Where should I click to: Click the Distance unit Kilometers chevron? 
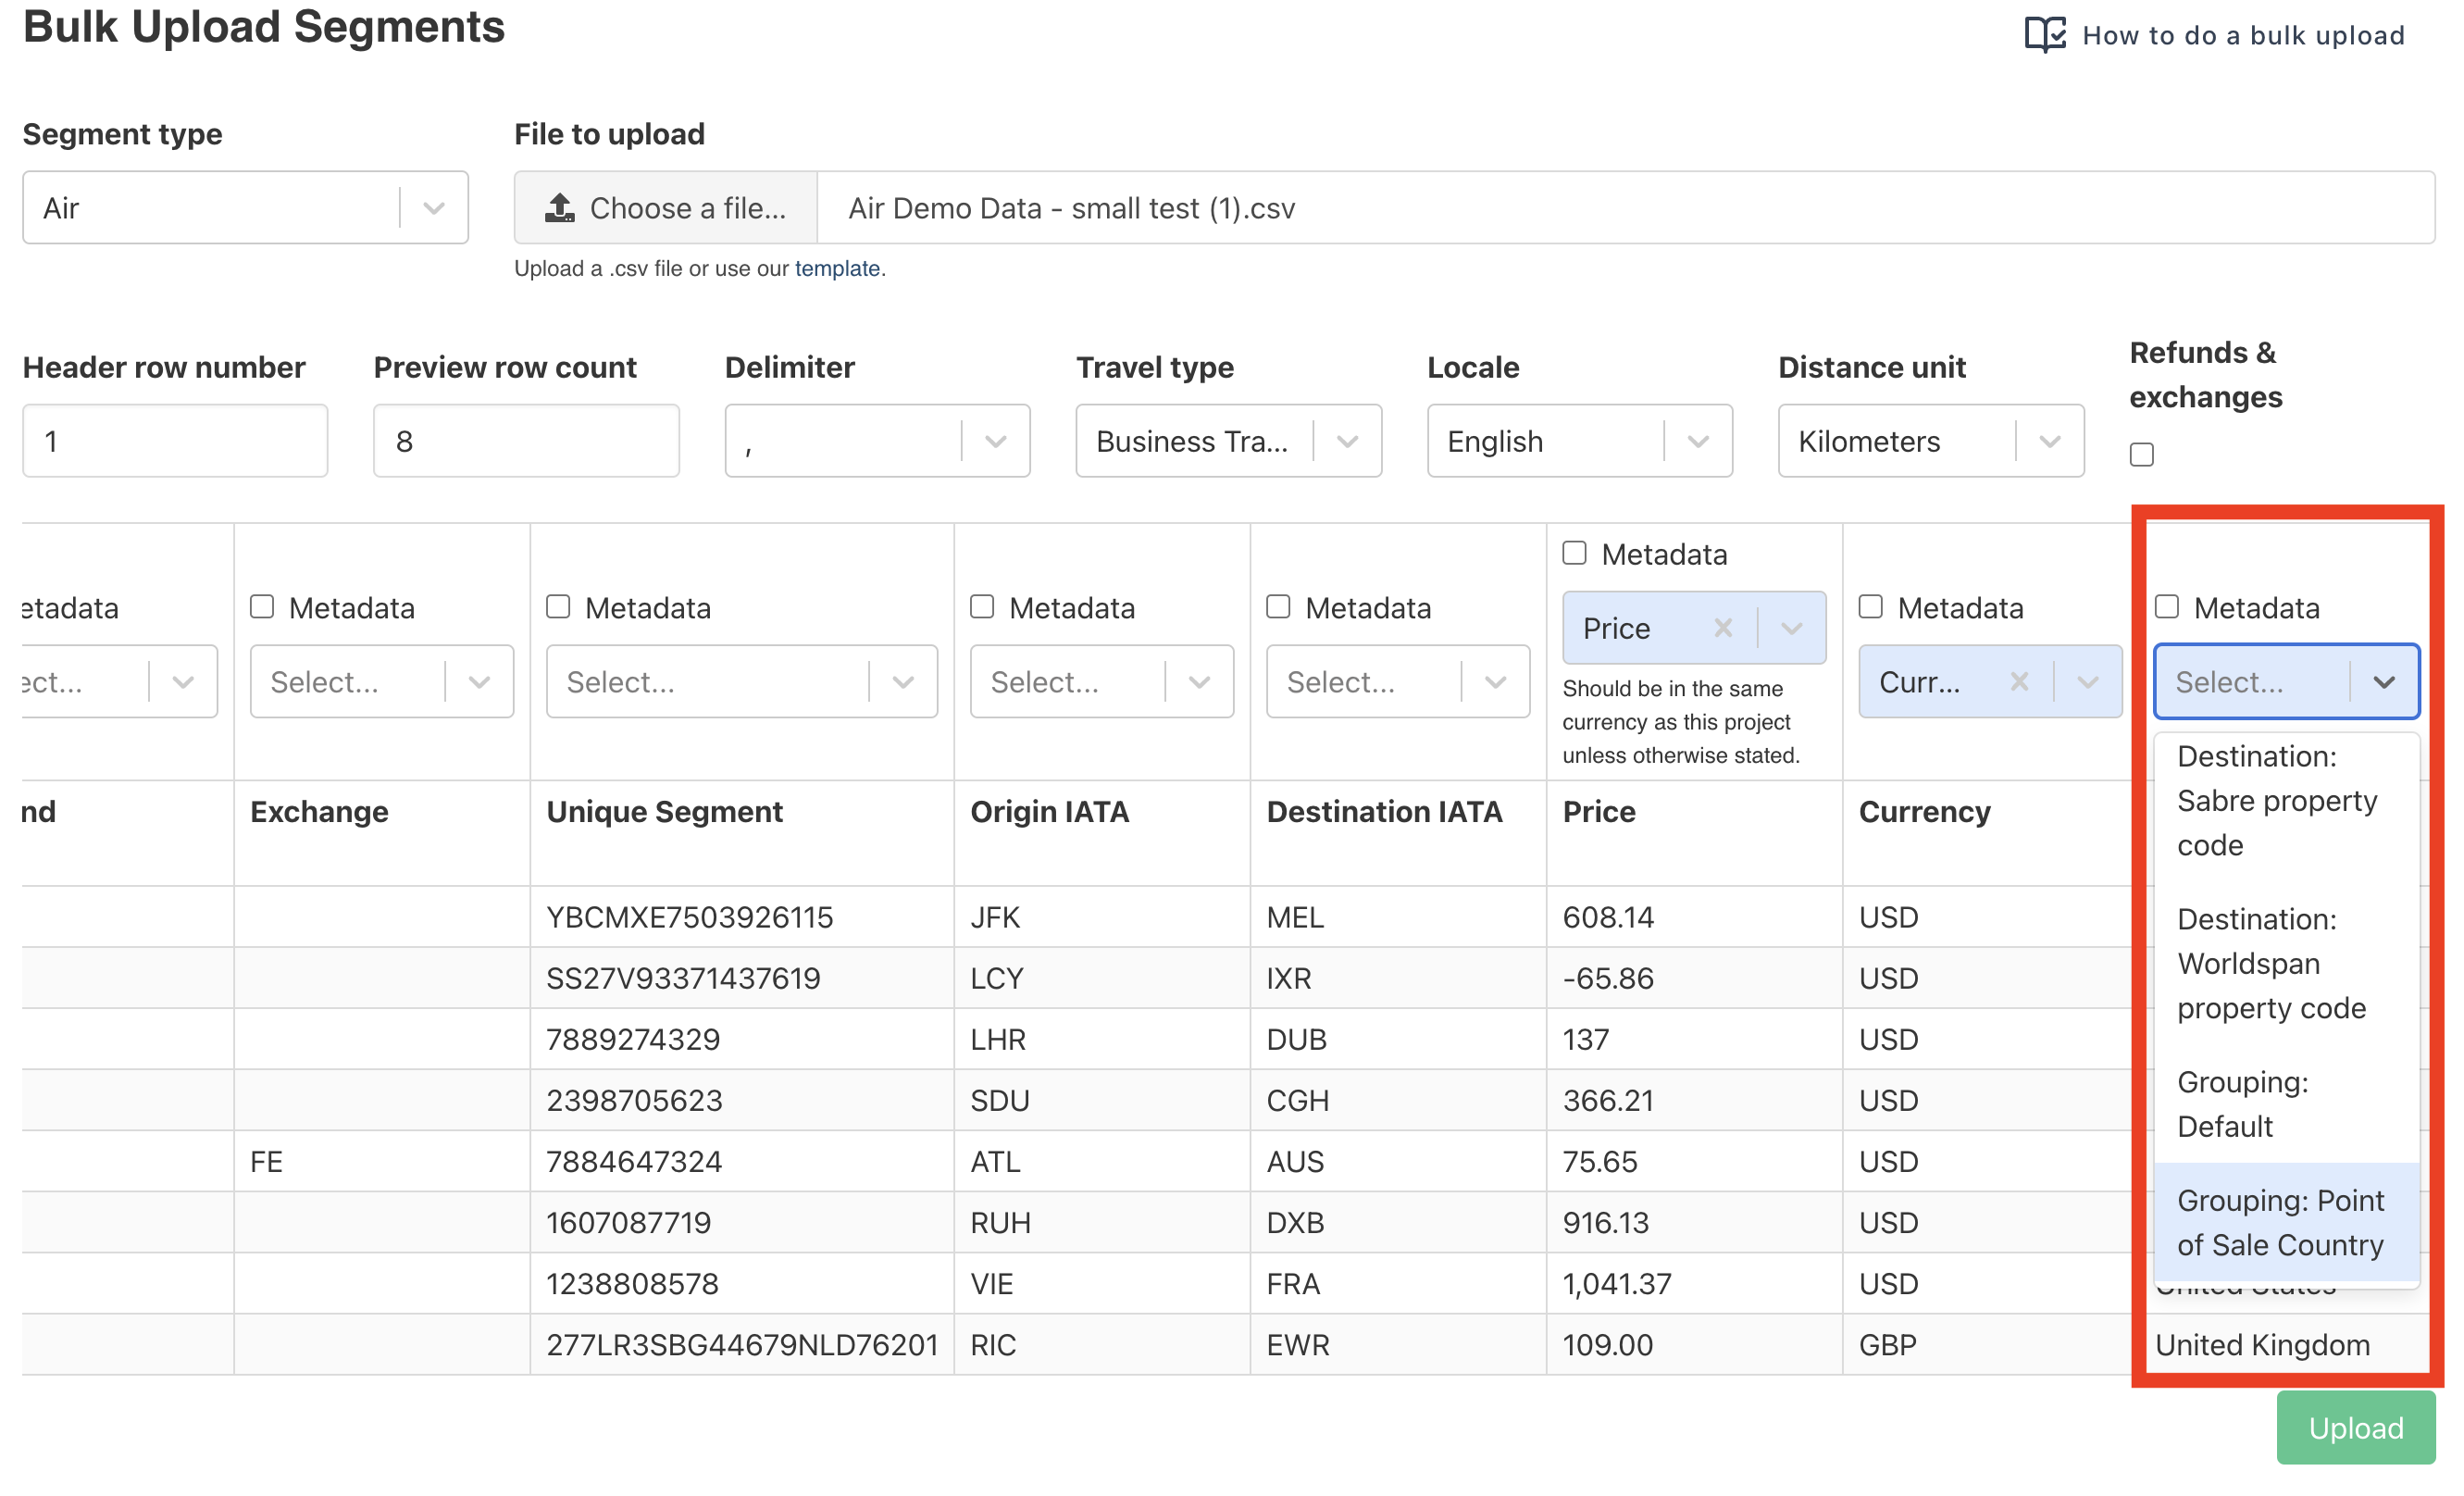[x=2049, y=441]
